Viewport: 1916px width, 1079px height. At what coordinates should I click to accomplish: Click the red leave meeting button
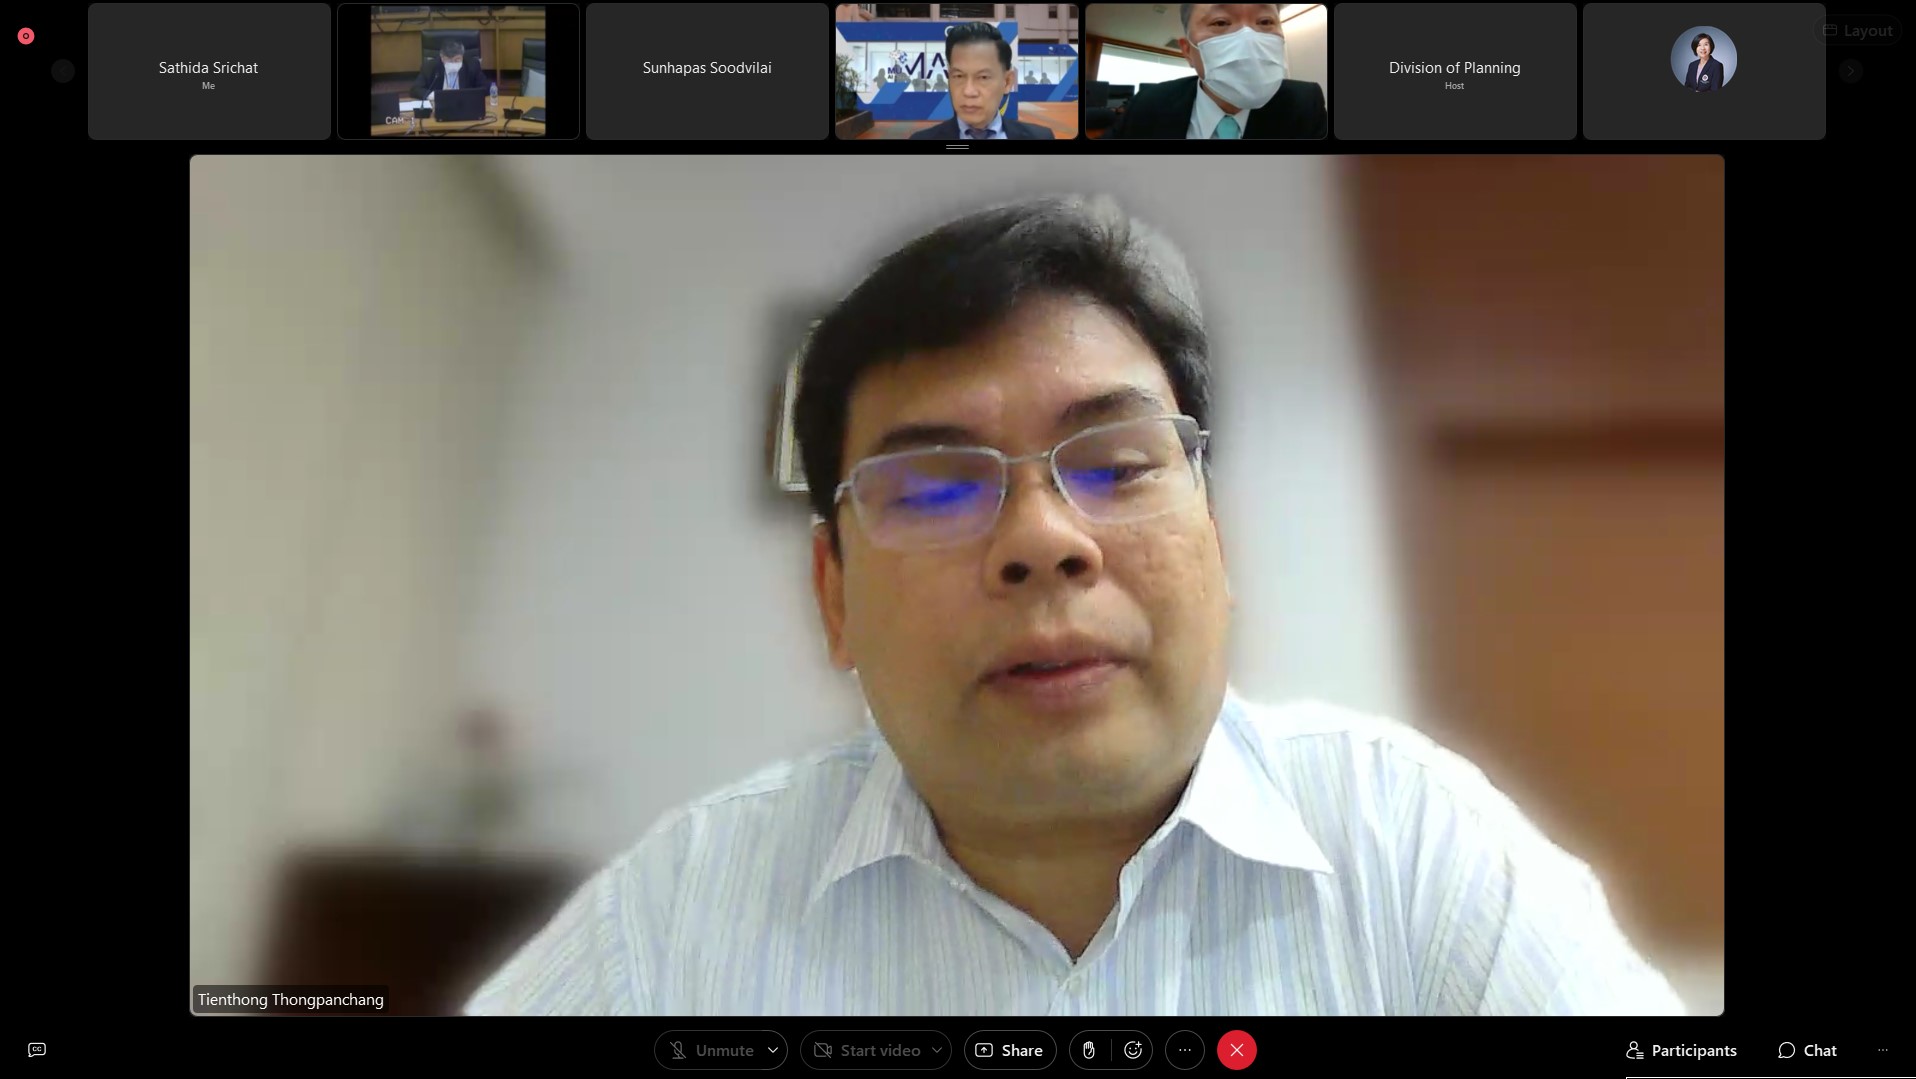pyautogui.click(x=1237, y=1050)
